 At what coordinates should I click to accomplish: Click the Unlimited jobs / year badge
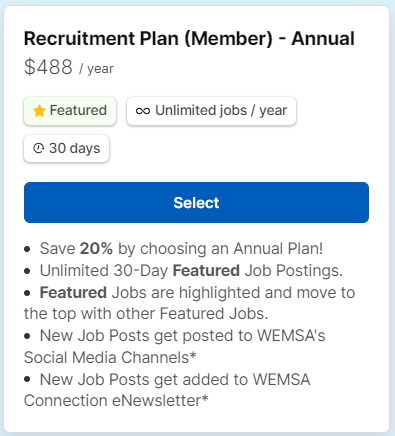[211, 111]
